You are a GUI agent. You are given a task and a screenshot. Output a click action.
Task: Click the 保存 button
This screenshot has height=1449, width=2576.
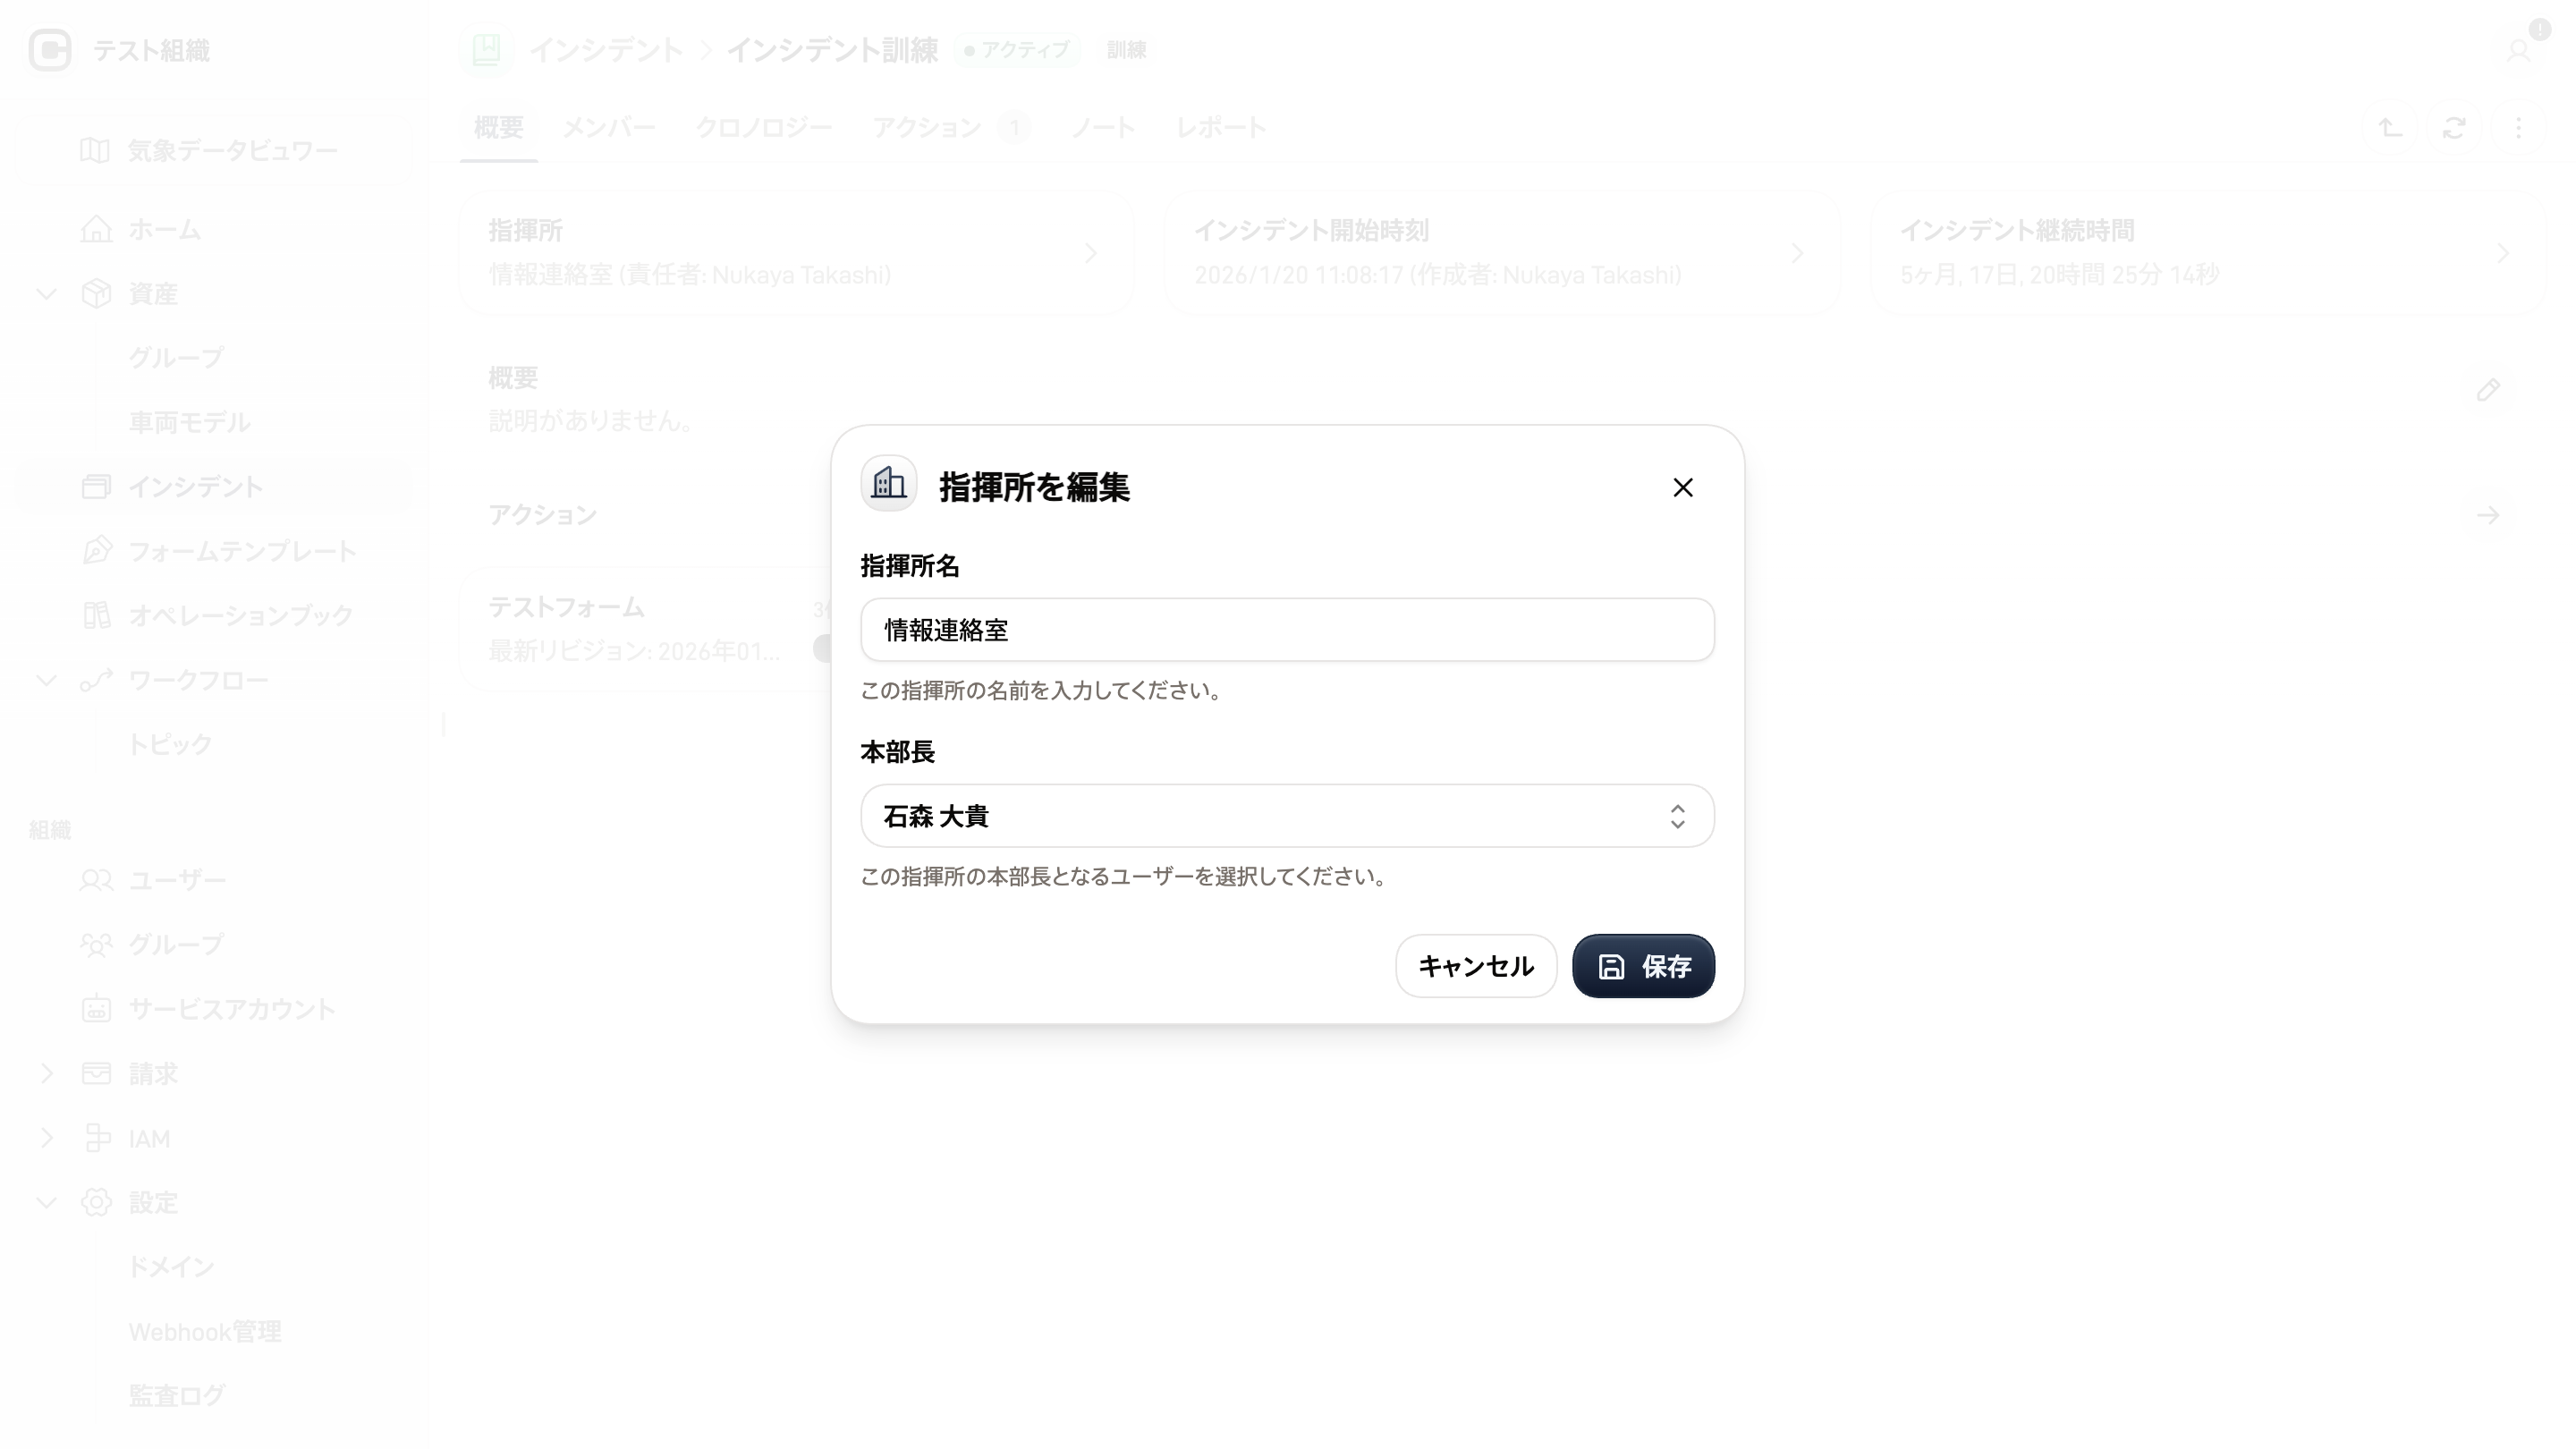[x=1643, y=965]
